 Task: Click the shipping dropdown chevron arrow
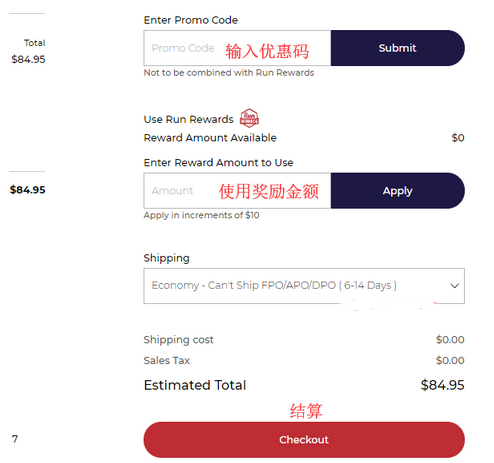tap(454, 286)
